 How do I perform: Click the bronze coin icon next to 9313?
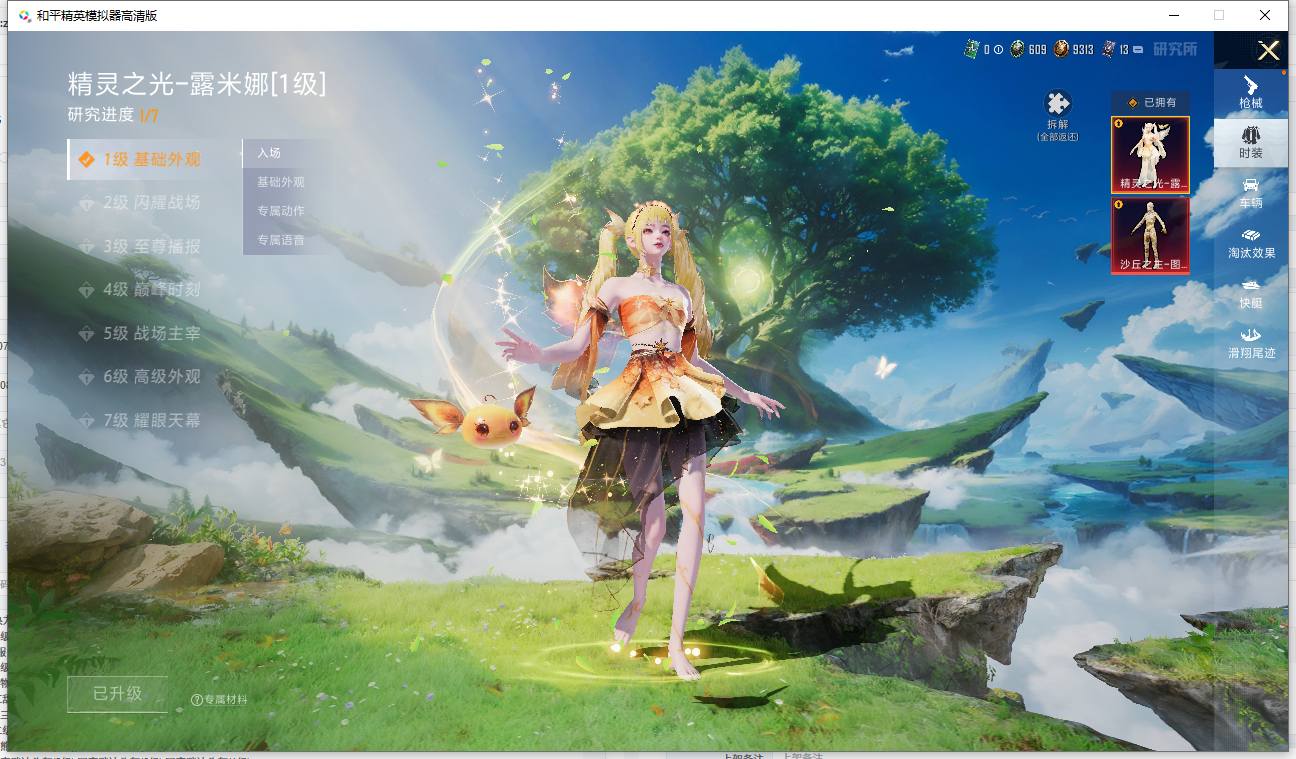[x=1061, y=49]
